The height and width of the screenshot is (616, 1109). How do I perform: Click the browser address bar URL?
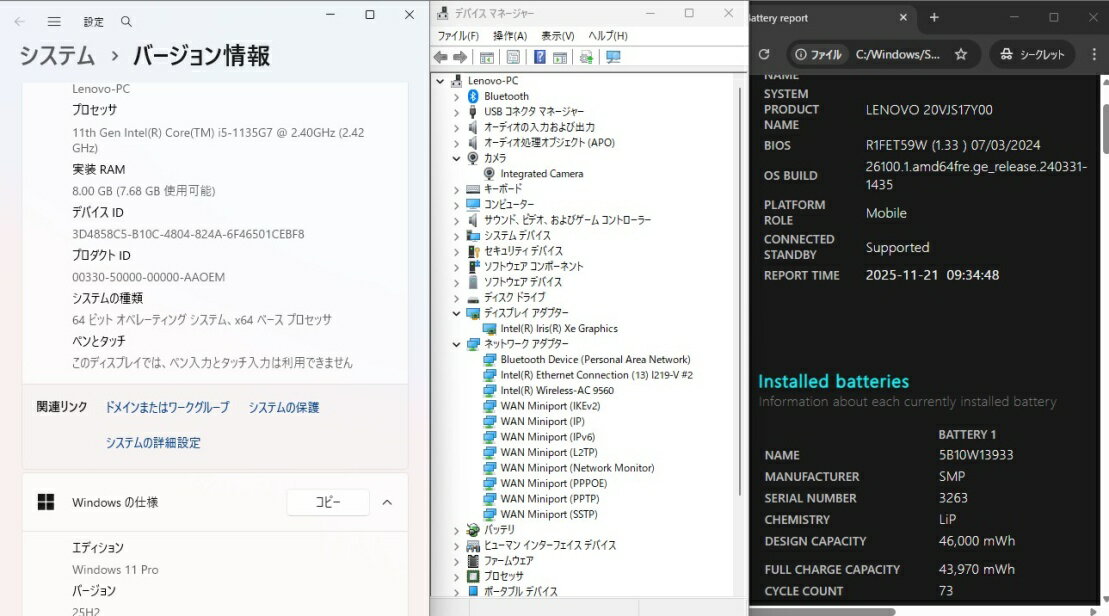tap(897, 55)
